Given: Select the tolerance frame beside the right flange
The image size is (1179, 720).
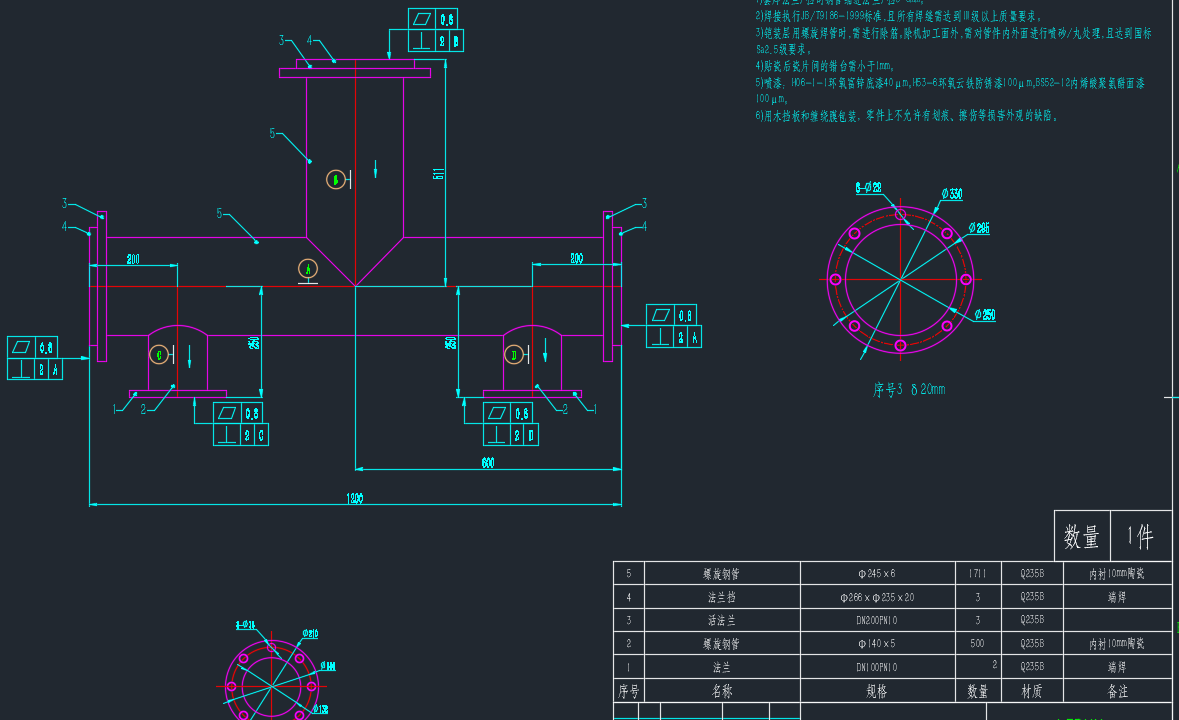Looking at the screenshot, I should (673, 326).
